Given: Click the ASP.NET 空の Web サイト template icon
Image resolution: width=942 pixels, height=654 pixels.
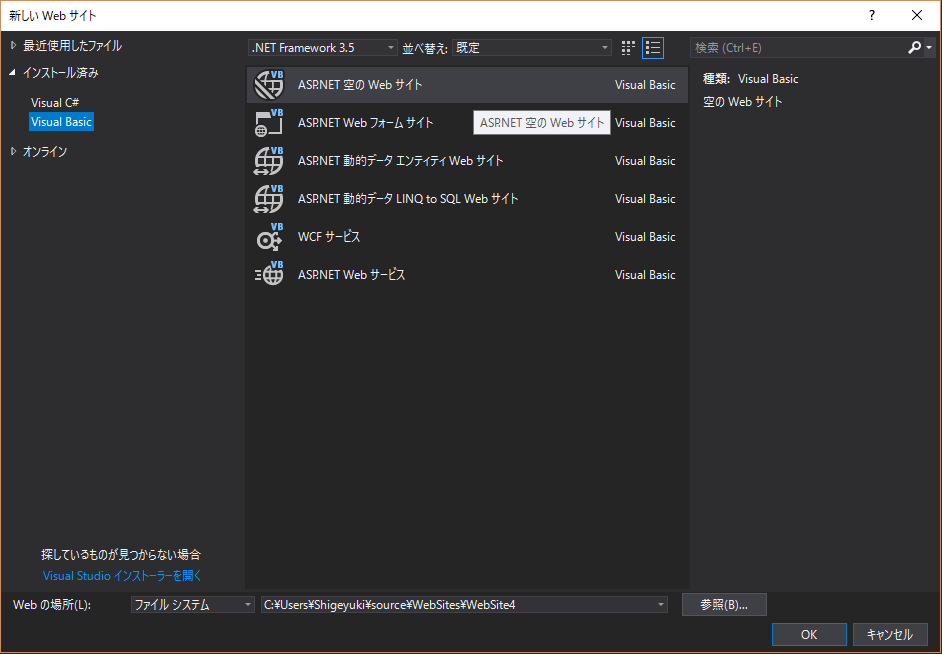Looking at the screenshot, I should (x=269, y=85).
